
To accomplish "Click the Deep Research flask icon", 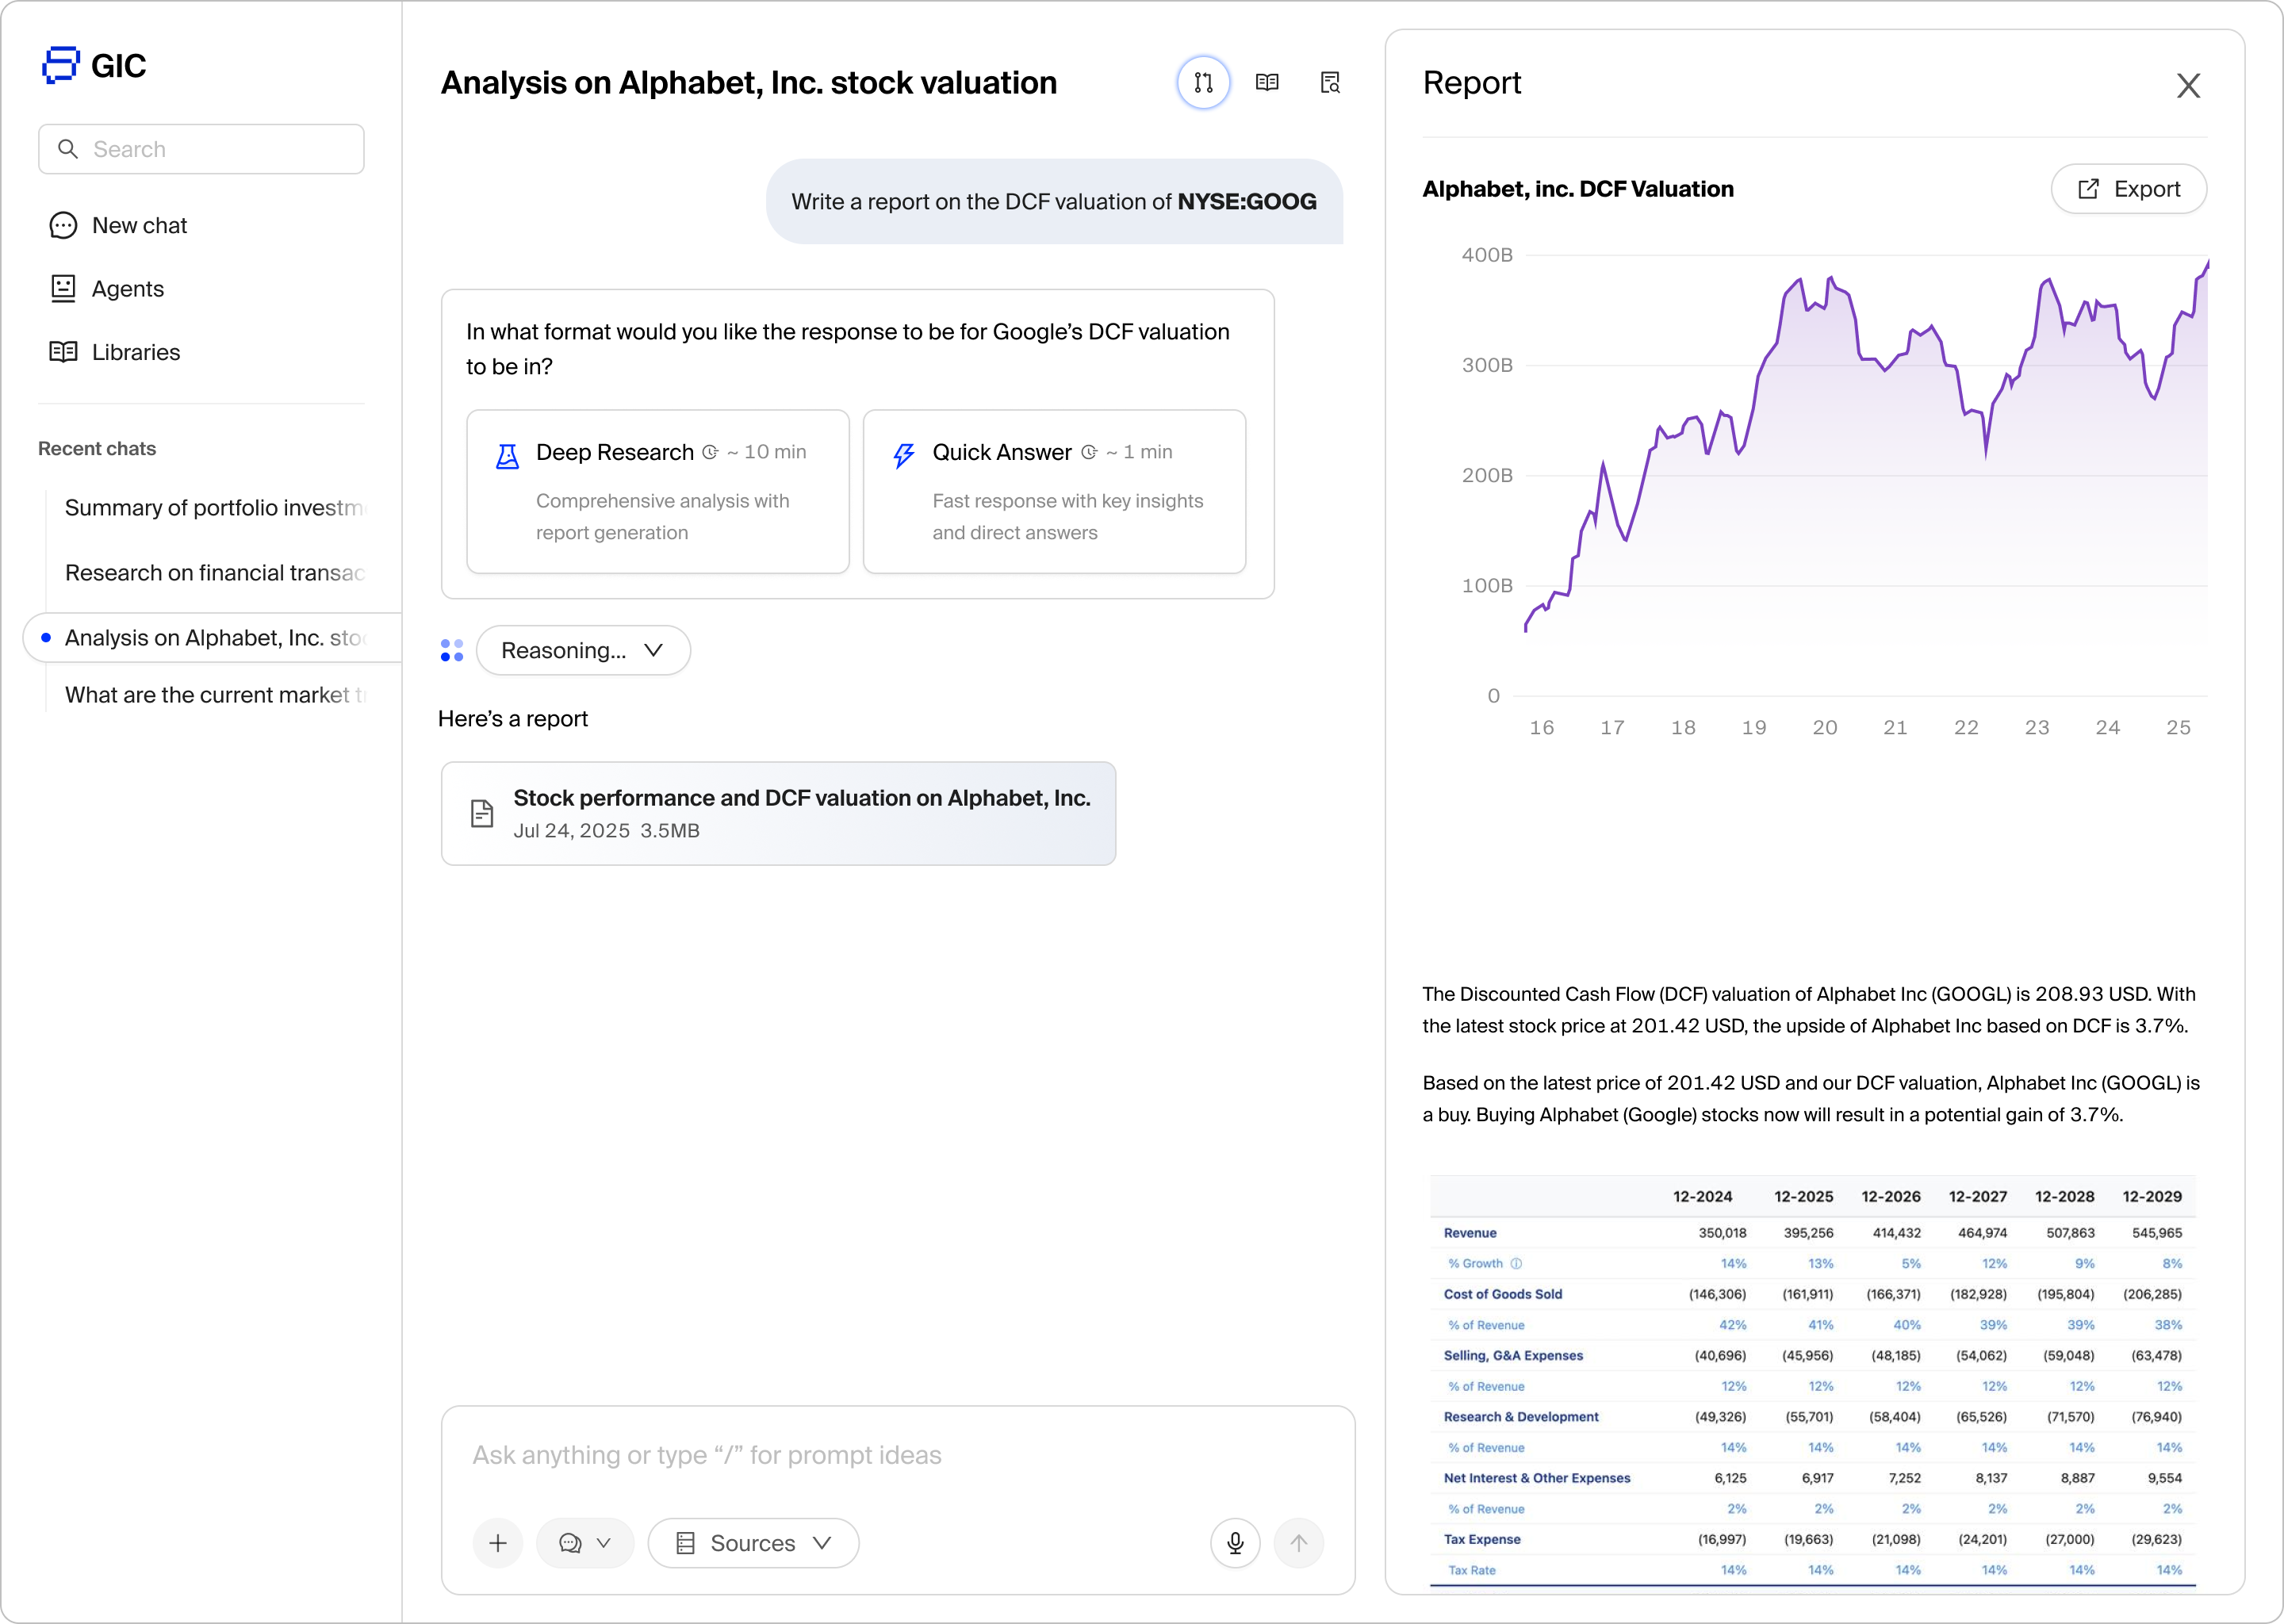I will pyautogui.click(x=508, y=456).
